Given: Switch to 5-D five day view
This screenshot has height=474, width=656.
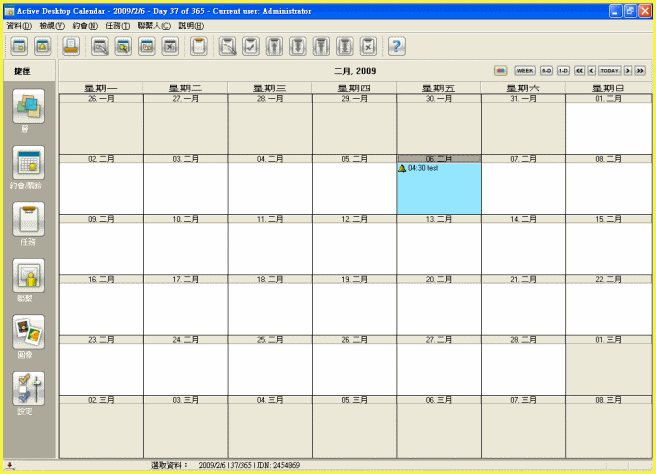Looking at the screenshot, I should pyautogui.click(x=546, y=70).
